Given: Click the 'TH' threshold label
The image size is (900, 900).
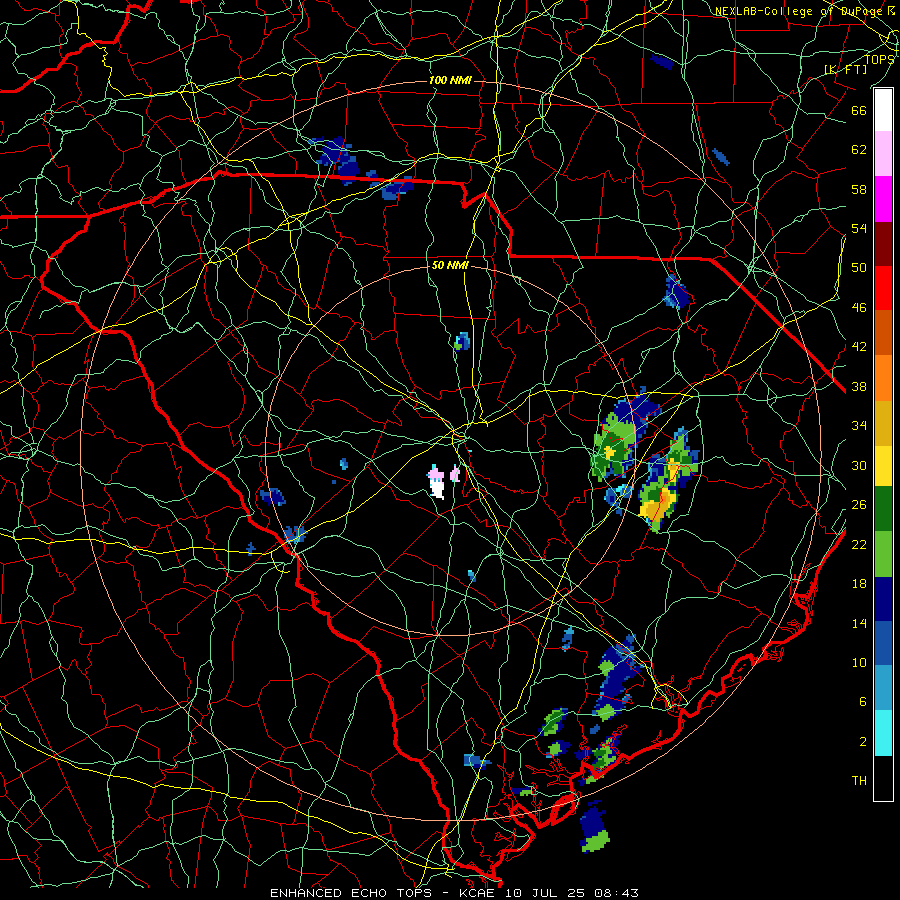Looking at the screenshot, I should [x=859, y=781].
